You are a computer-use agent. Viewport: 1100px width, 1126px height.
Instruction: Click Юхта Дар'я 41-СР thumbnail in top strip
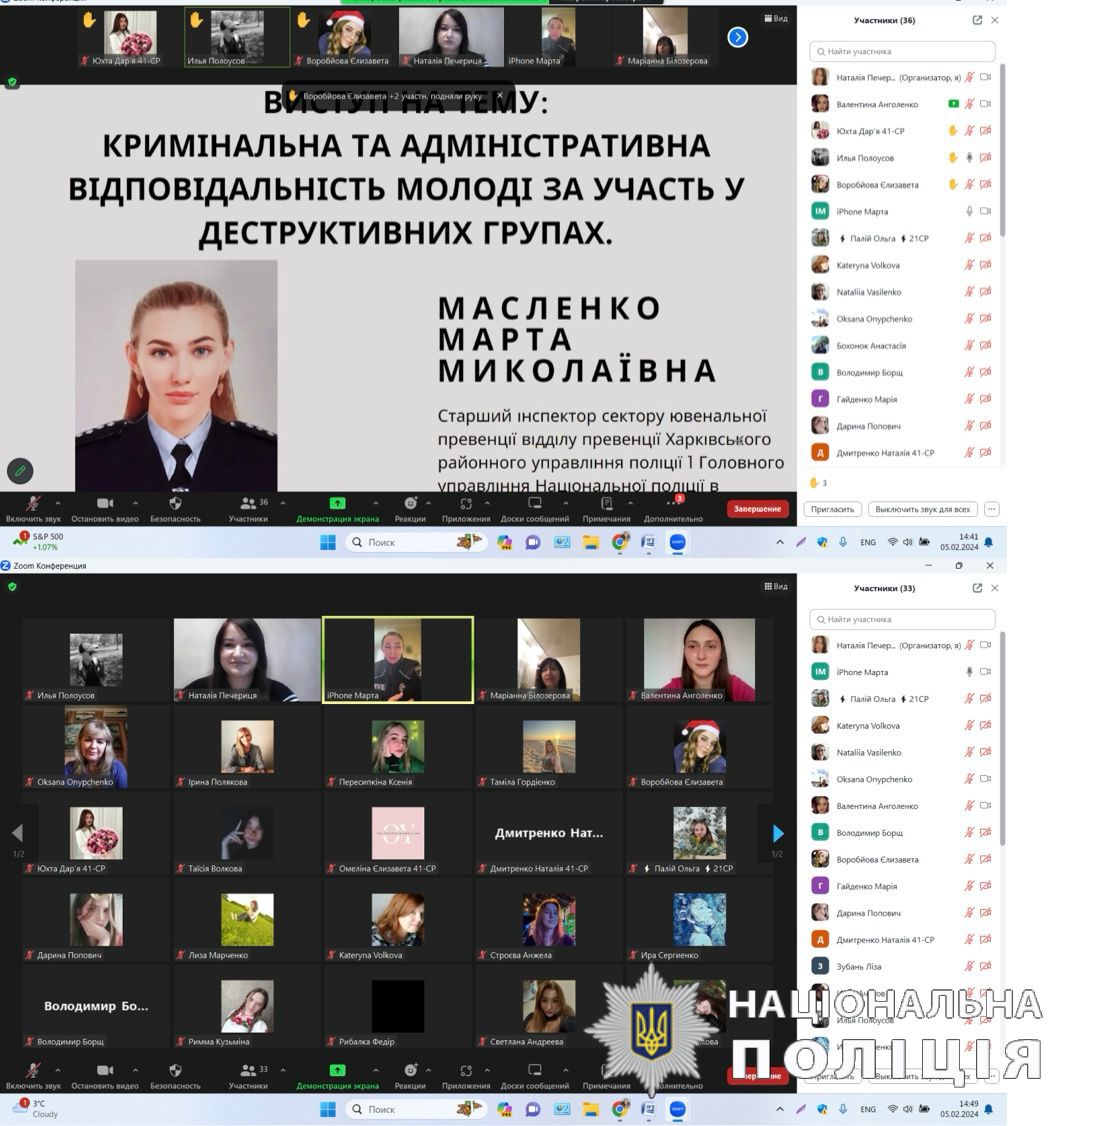click(x=130, y=38)
